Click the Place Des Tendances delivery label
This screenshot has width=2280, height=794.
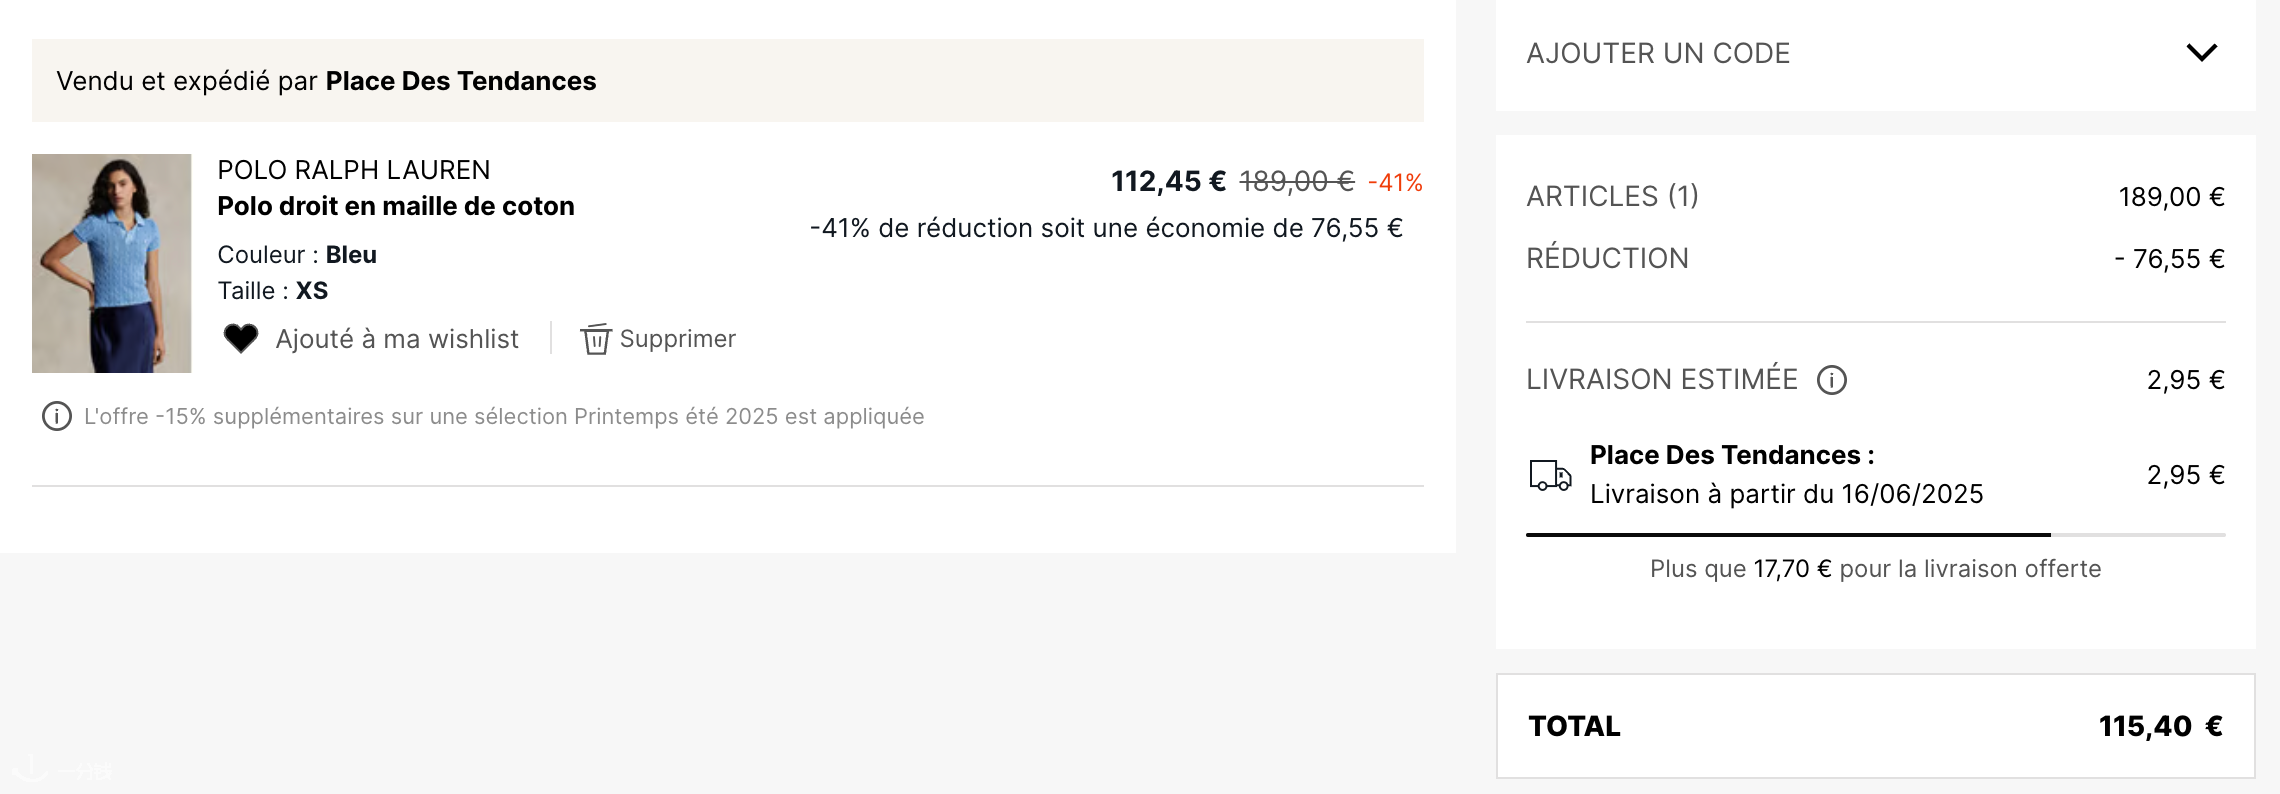point(1732,455)
